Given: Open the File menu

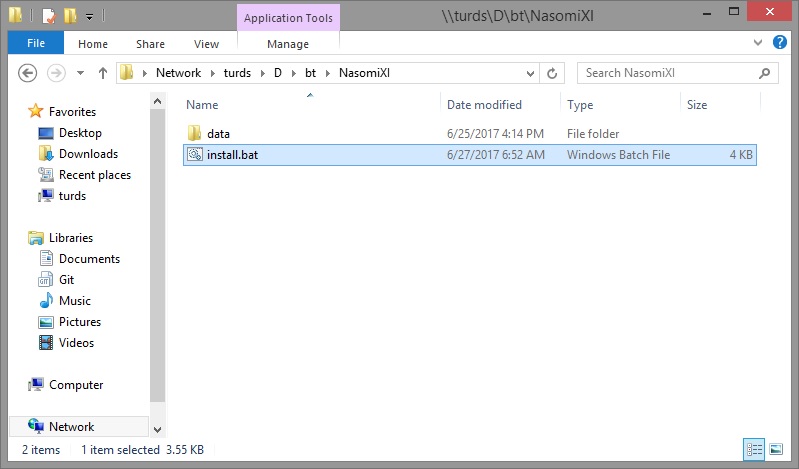Looking at the screenshot, I should (36, 44).
